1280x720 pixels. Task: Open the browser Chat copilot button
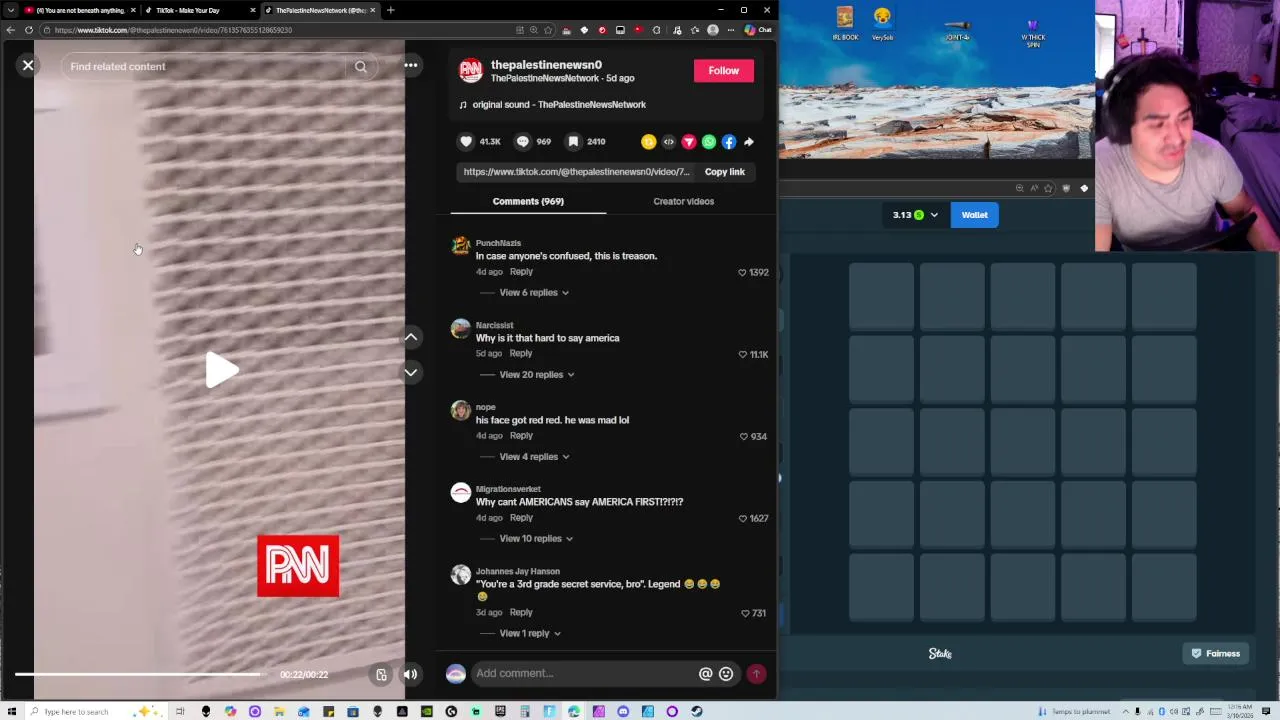point(758,30)
